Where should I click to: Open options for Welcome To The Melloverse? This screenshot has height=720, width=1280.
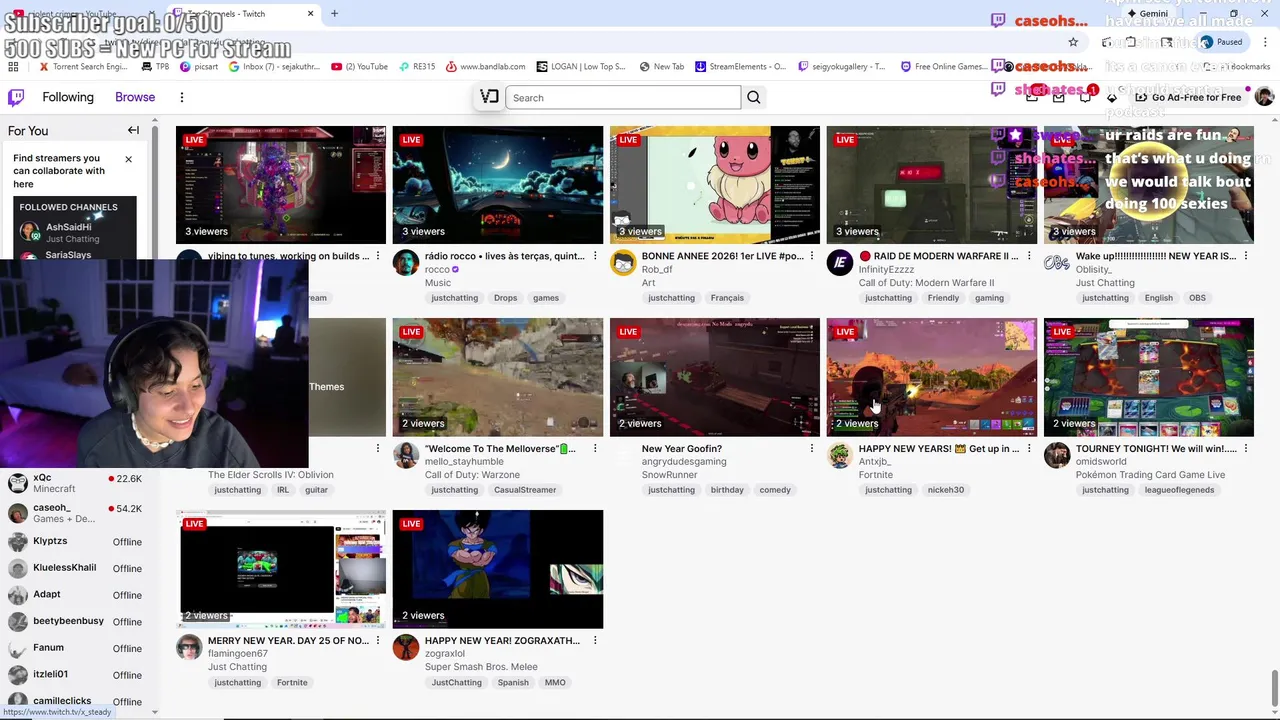595,449
